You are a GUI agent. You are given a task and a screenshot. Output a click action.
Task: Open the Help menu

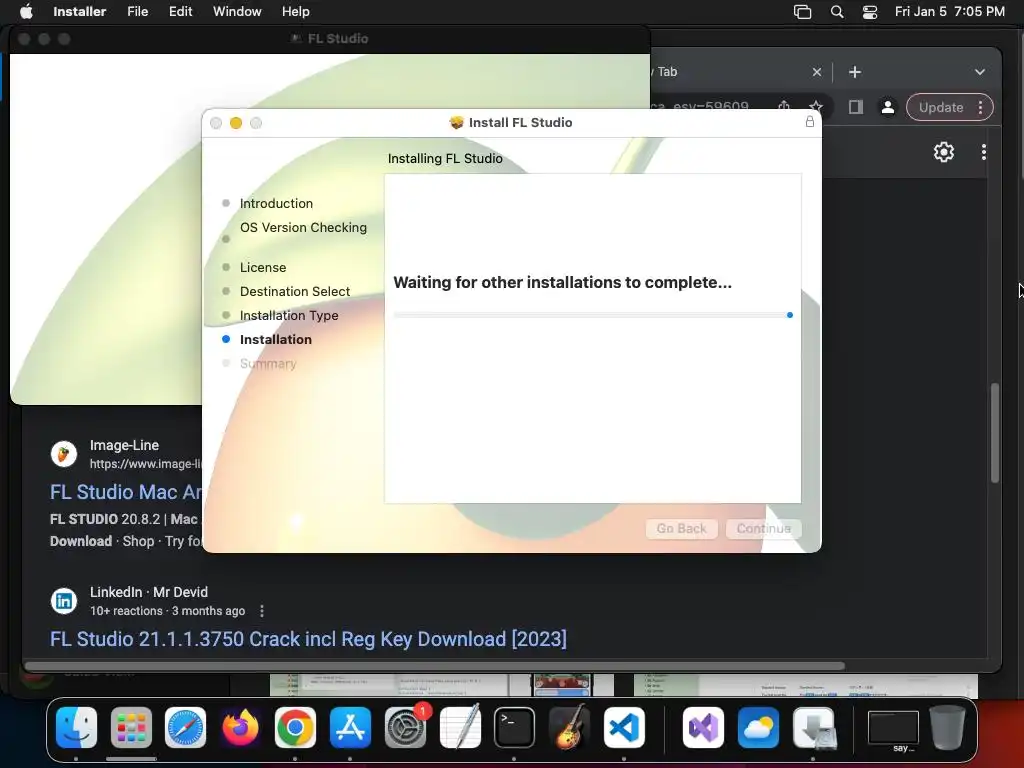(x=295, y=12)
